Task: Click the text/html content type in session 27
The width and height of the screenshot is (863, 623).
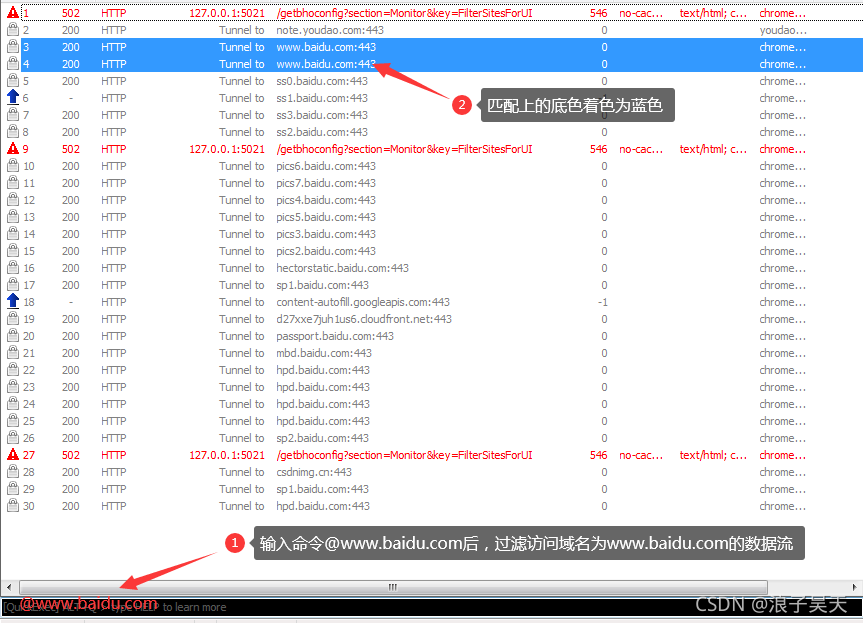Action: pyautogui.click(x=713, y=455)
